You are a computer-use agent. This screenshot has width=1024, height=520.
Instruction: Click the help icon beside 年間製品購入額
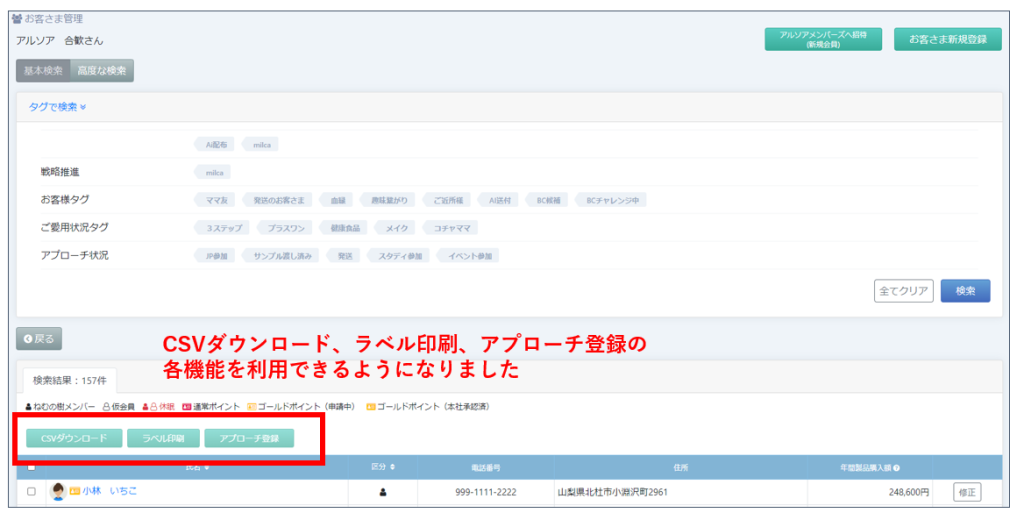click(x=896, y=467)
